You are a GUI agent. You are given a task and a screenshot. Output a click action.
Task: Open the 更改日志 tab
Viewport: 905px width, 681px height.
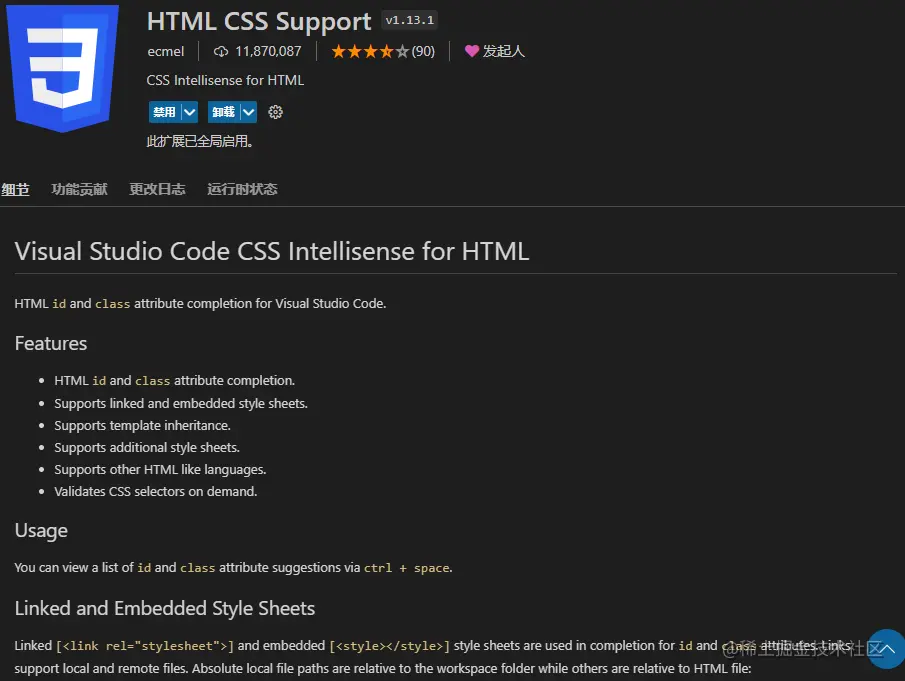tap(157, 189)
